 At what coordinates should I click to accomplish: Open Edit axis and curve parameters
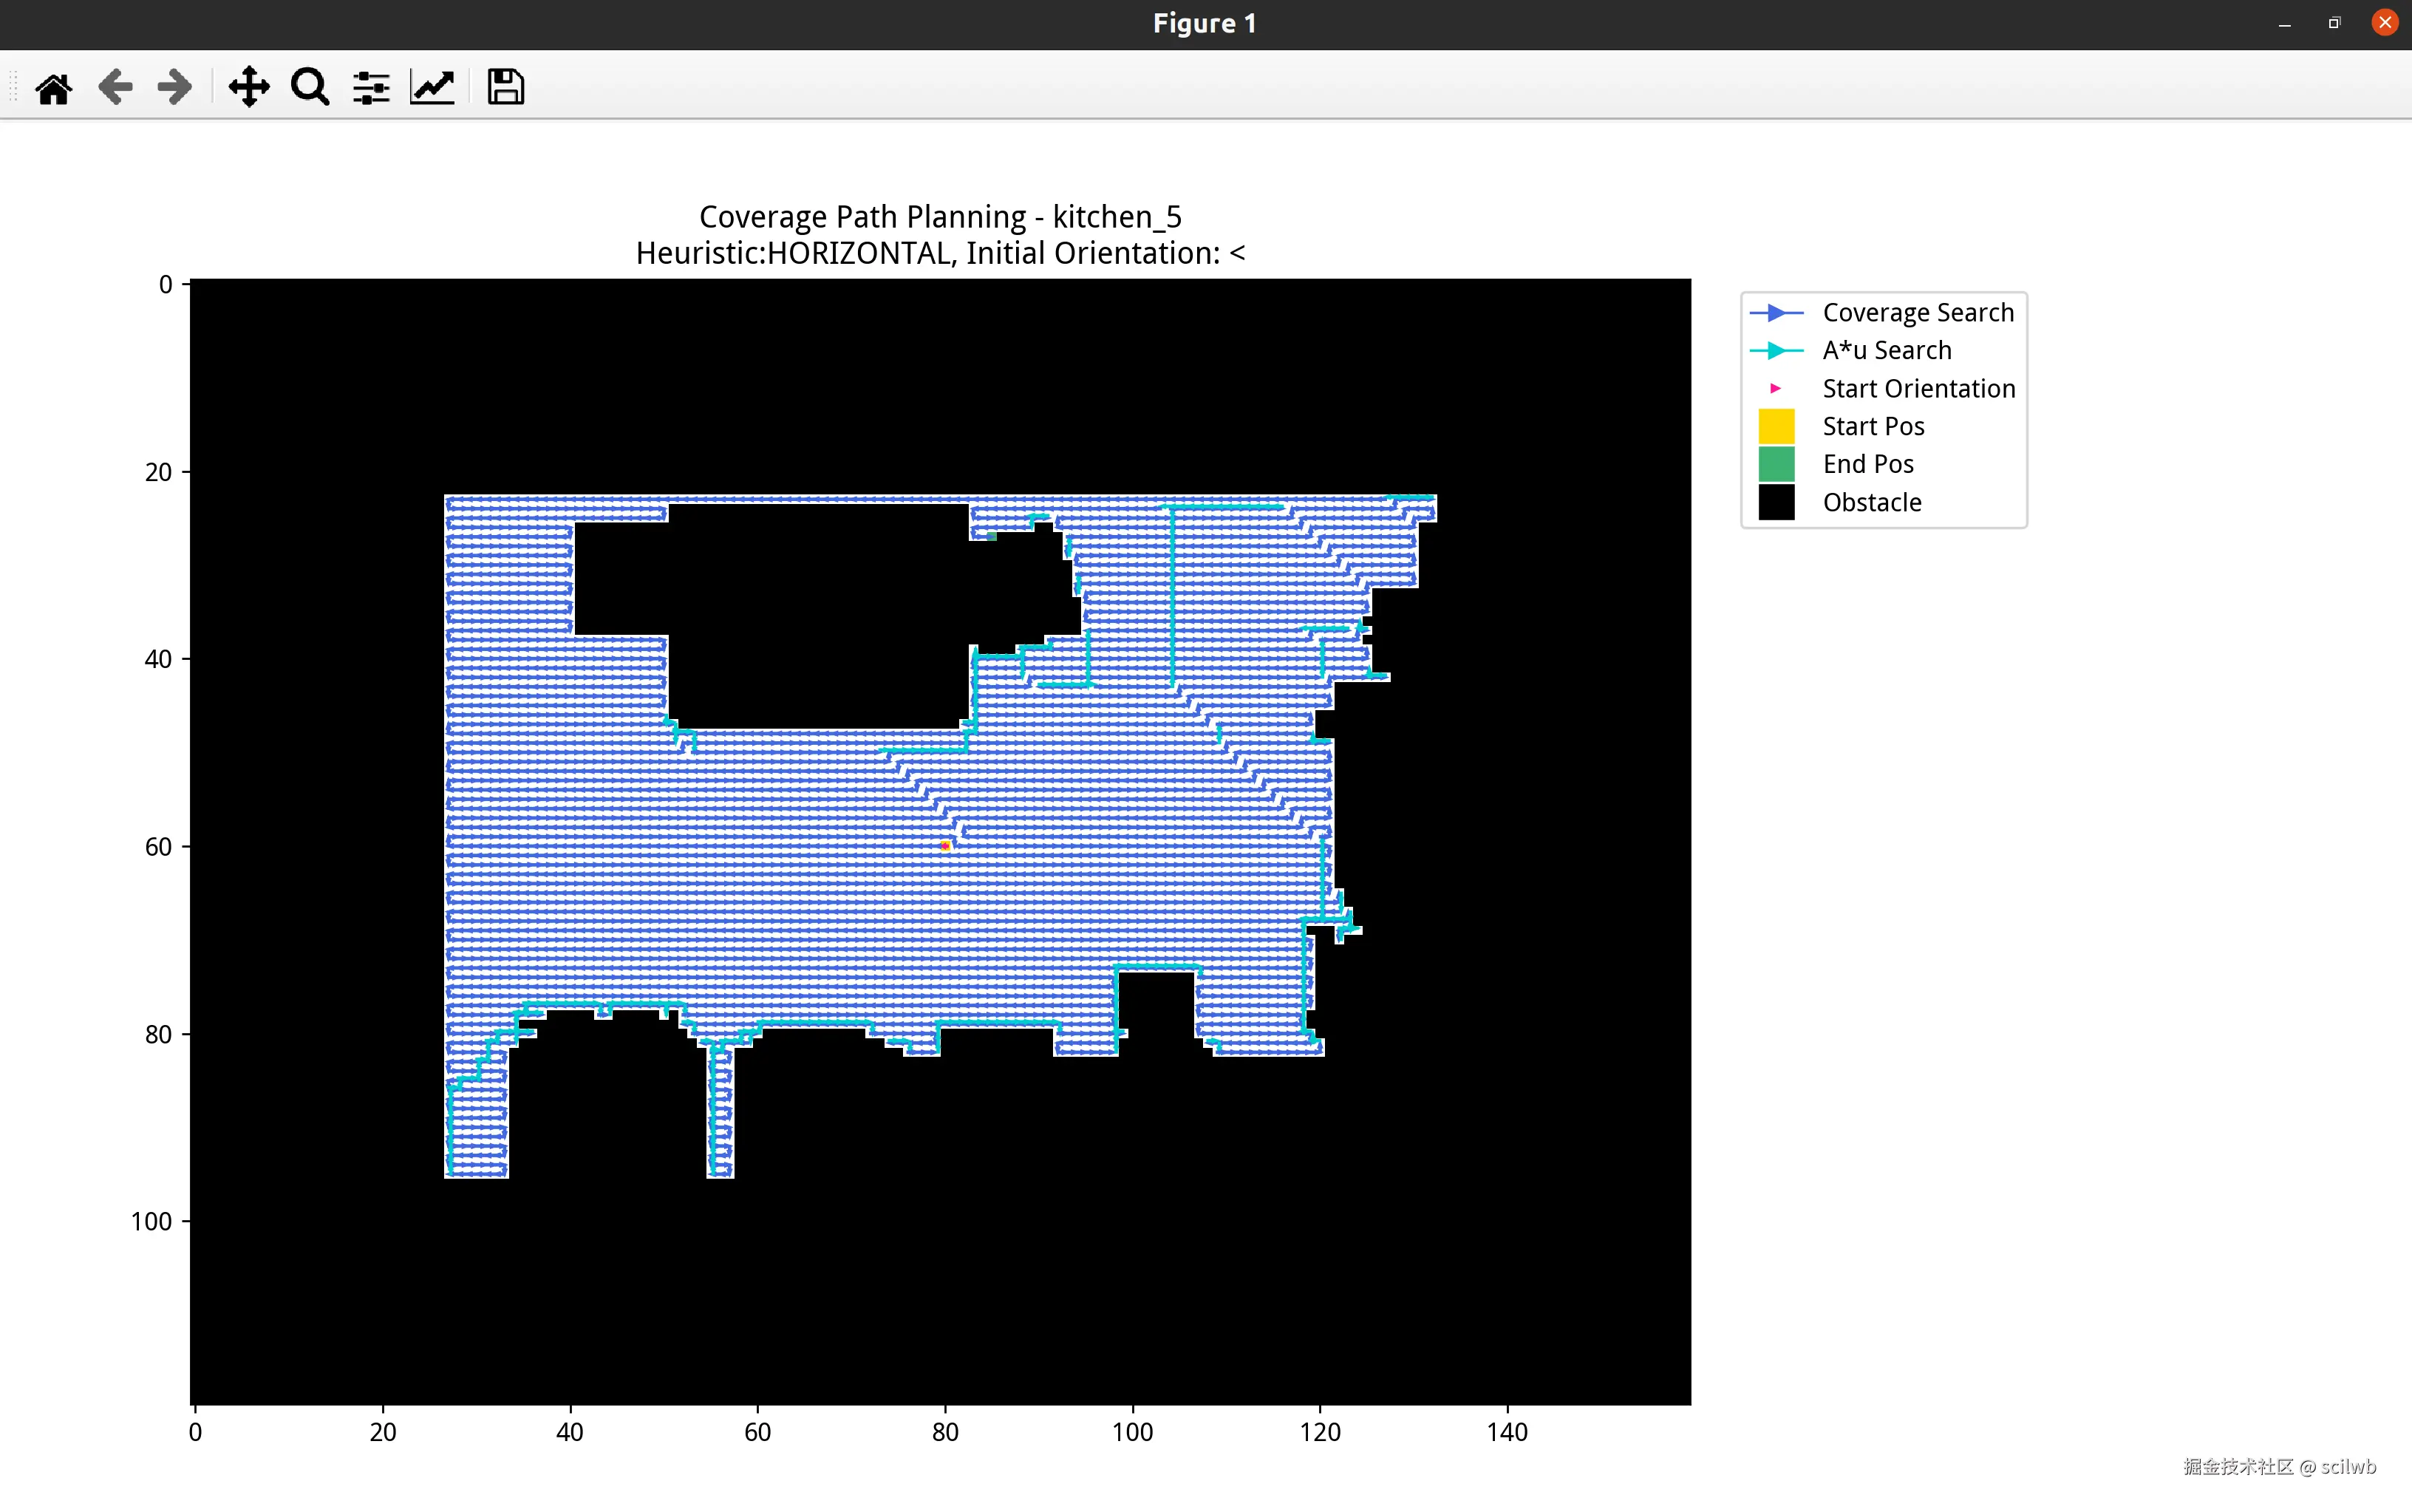pyautogui.click(x=433, y=87)
